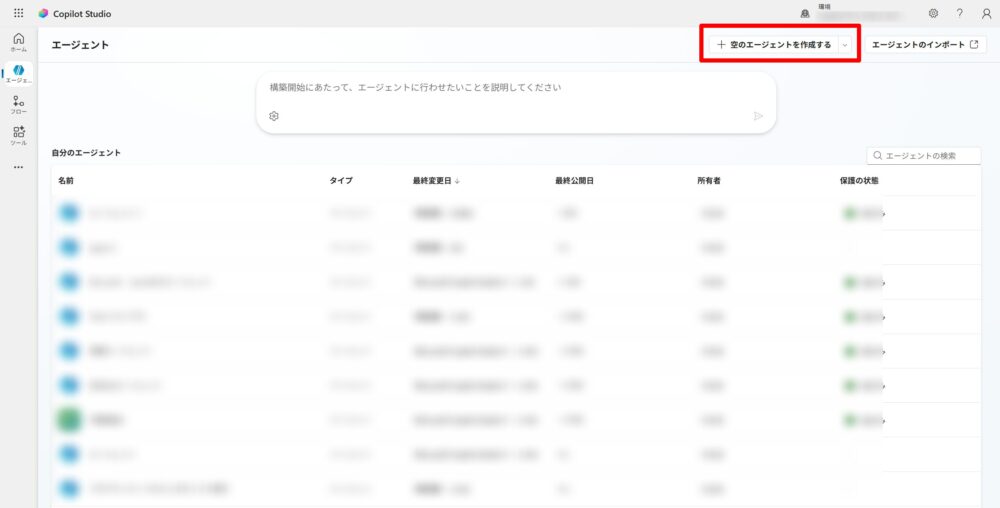Select the Agents (エージェント) sidebar icon
This screenshot has width=1000, height=508.
pyautogui.click(x=18, y=73)
